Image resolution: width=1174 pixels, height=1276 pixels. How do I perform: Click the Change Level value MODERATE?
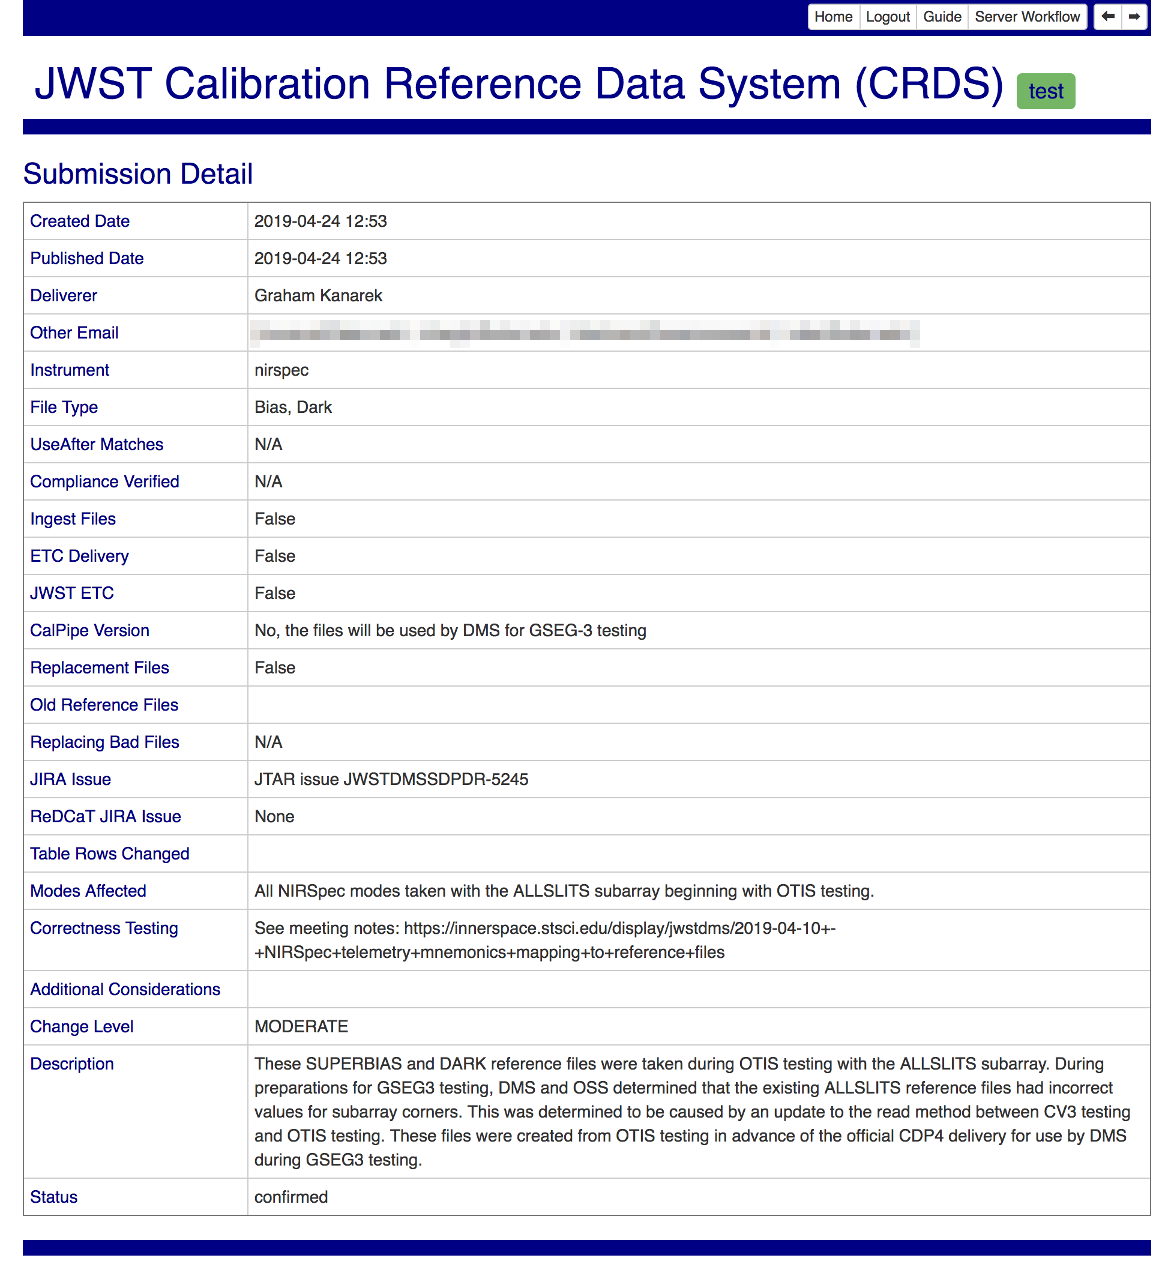point(302,1026)
